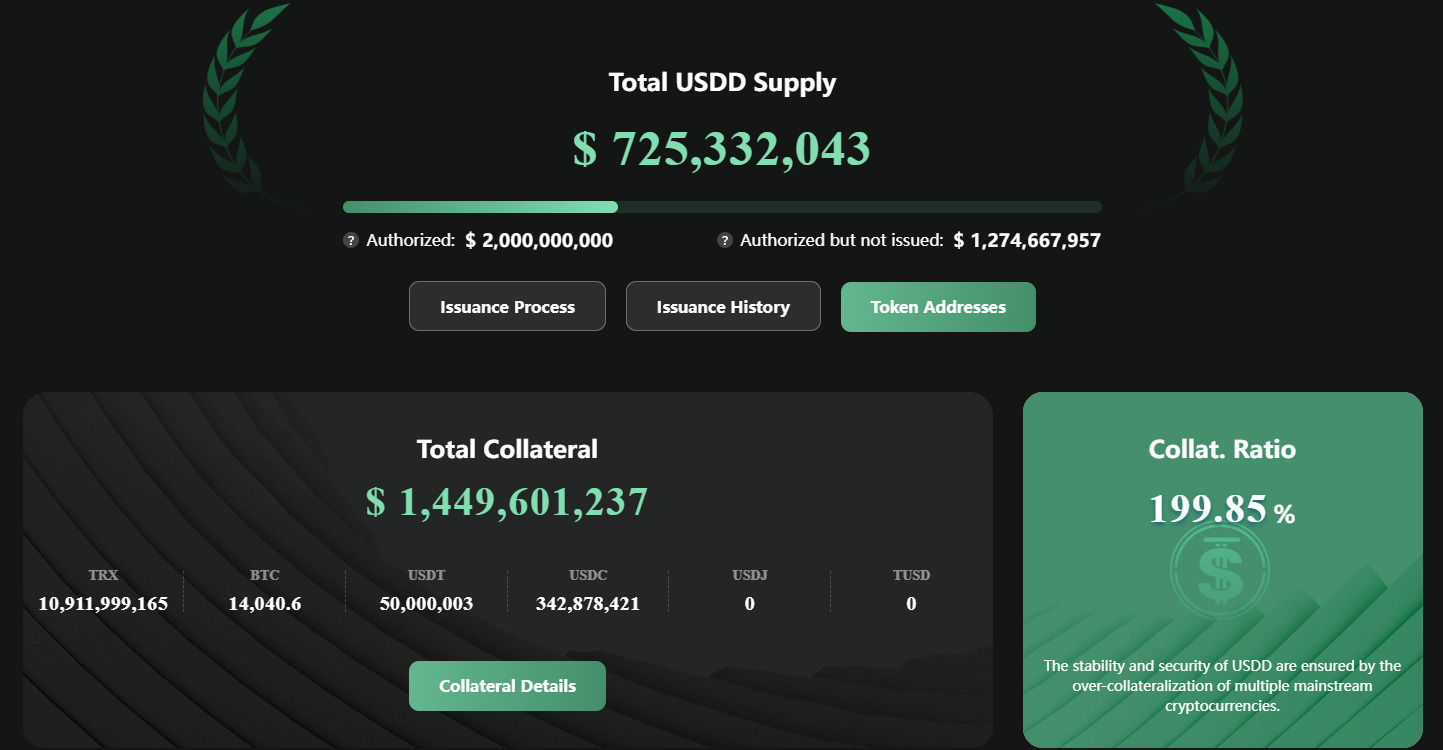Screen dimensions: 1443x750
Task: Click the $ 1,449,601,237 collateral total
Action: click(507, 501)
